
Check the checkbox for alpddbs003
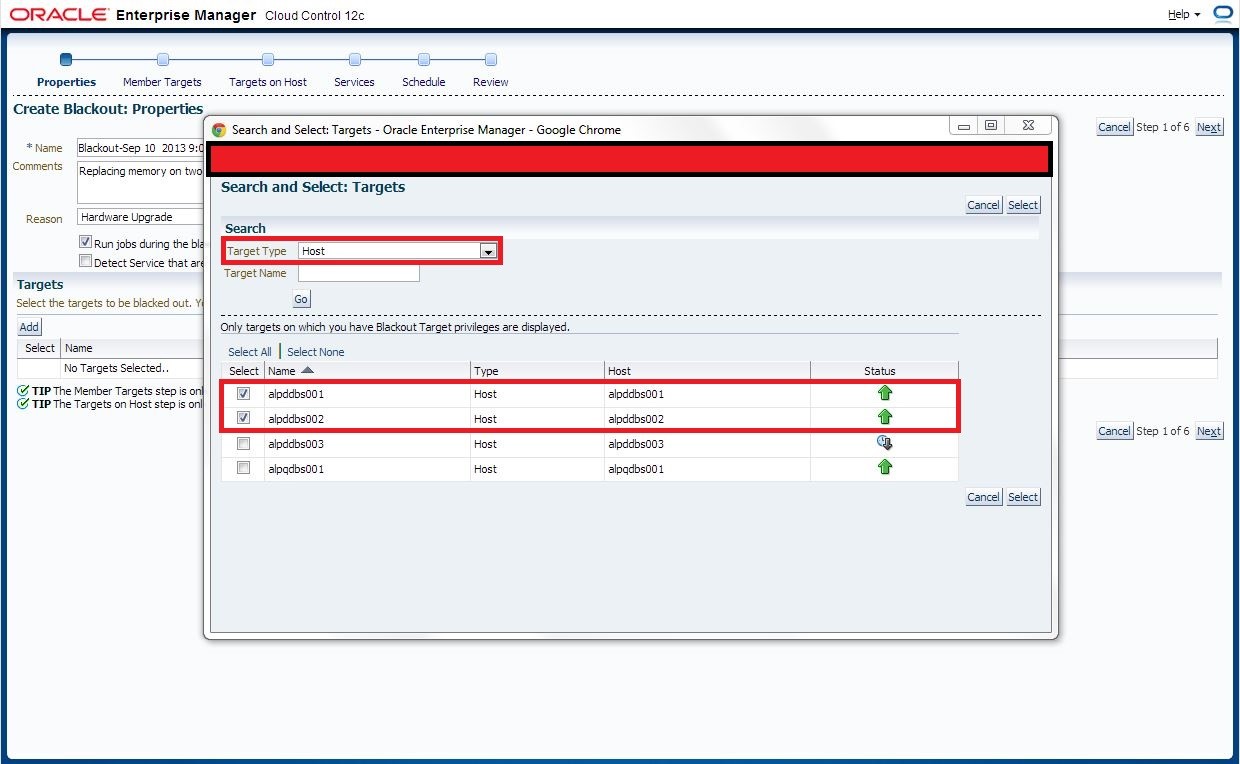[242, 443]
